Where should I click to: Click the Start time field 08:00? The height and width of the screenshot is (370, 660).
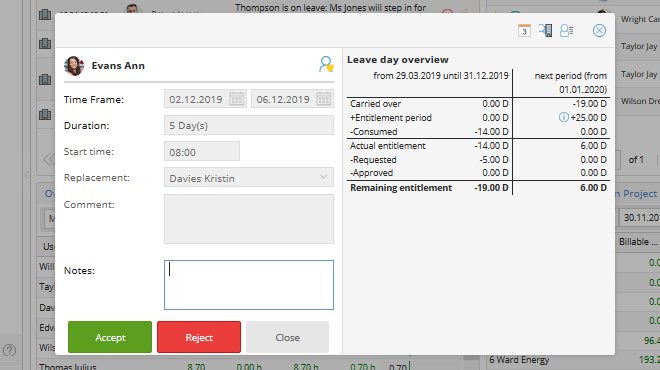tap(202, 152)
